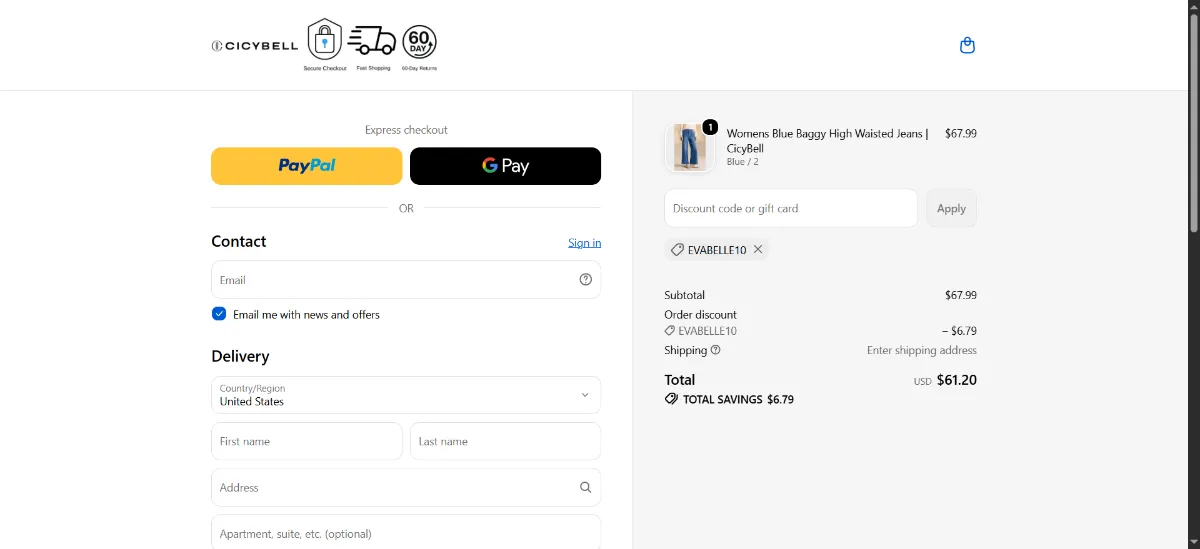1200x549 pixels.
Task: Click the tag icon on EVABELLE10 chip
Action: [677, 250]
